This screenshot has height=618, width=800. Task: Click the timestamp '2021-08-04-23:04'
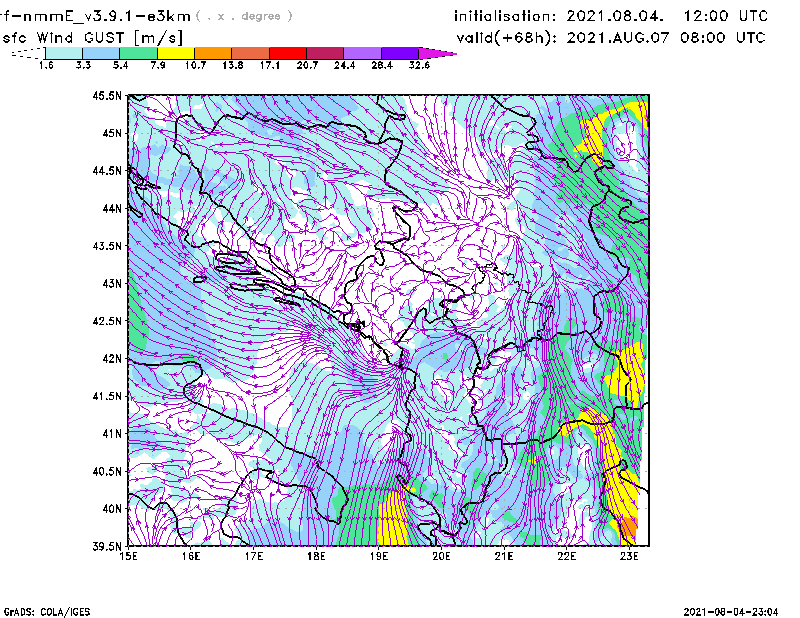731,612
